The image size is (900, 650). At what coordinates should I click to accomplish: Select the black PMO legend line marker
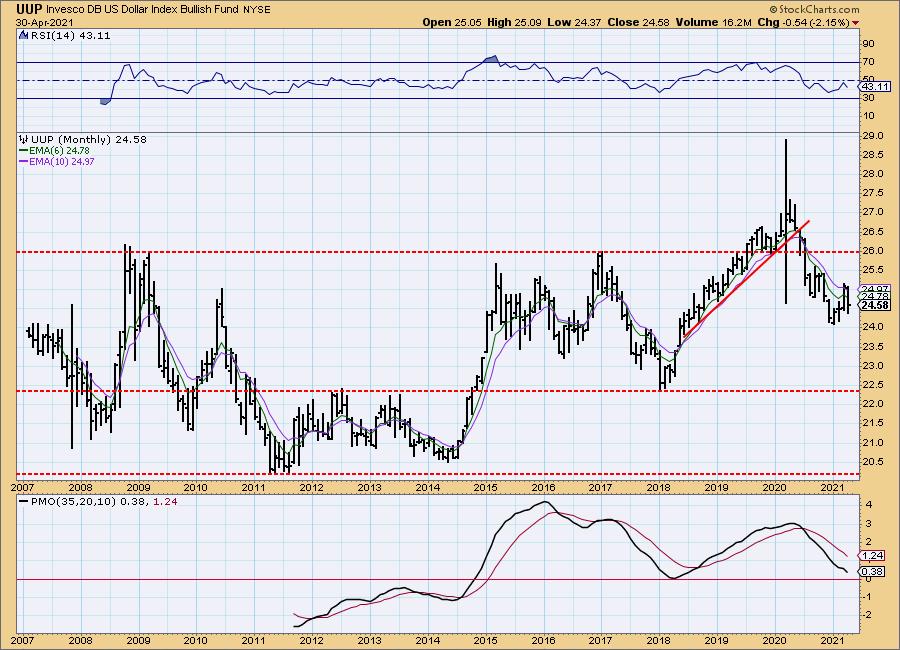point(24,501)
